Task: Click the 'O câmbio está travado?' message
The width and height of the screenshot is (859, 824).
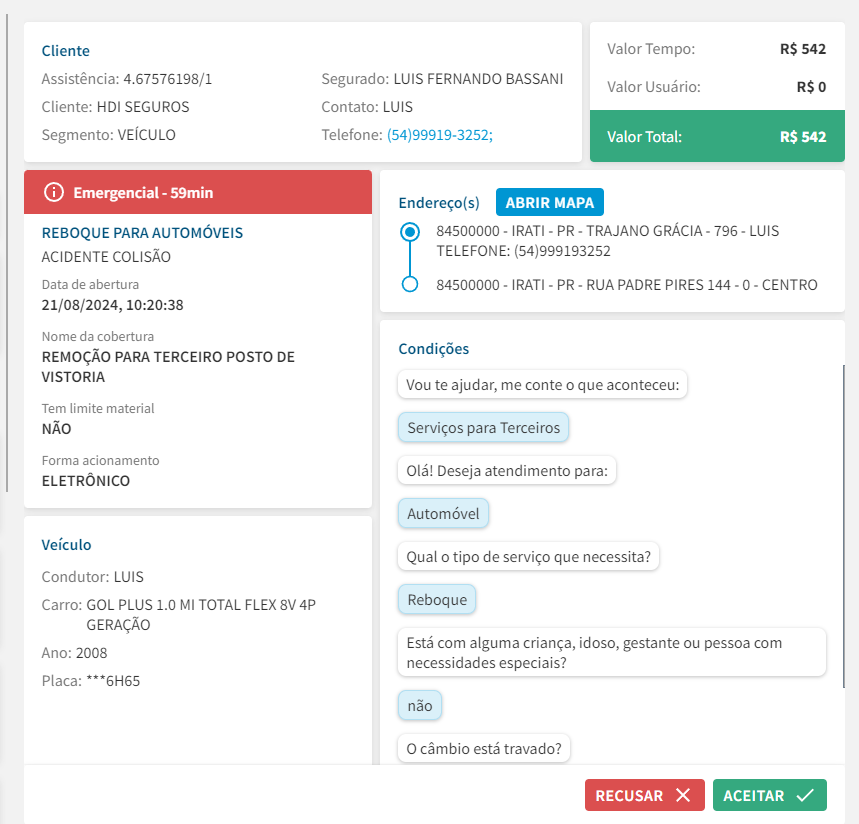Action: pos(484,747)
